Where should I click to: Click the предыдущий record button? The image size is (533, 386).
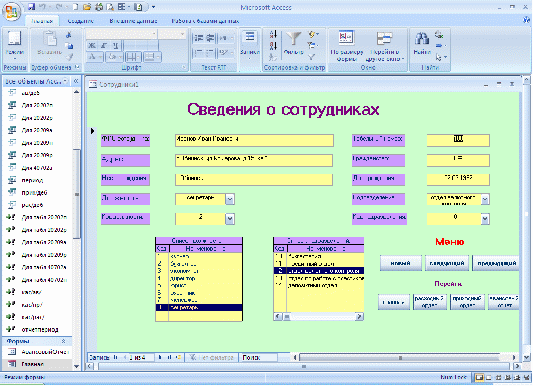coord(496,263)
